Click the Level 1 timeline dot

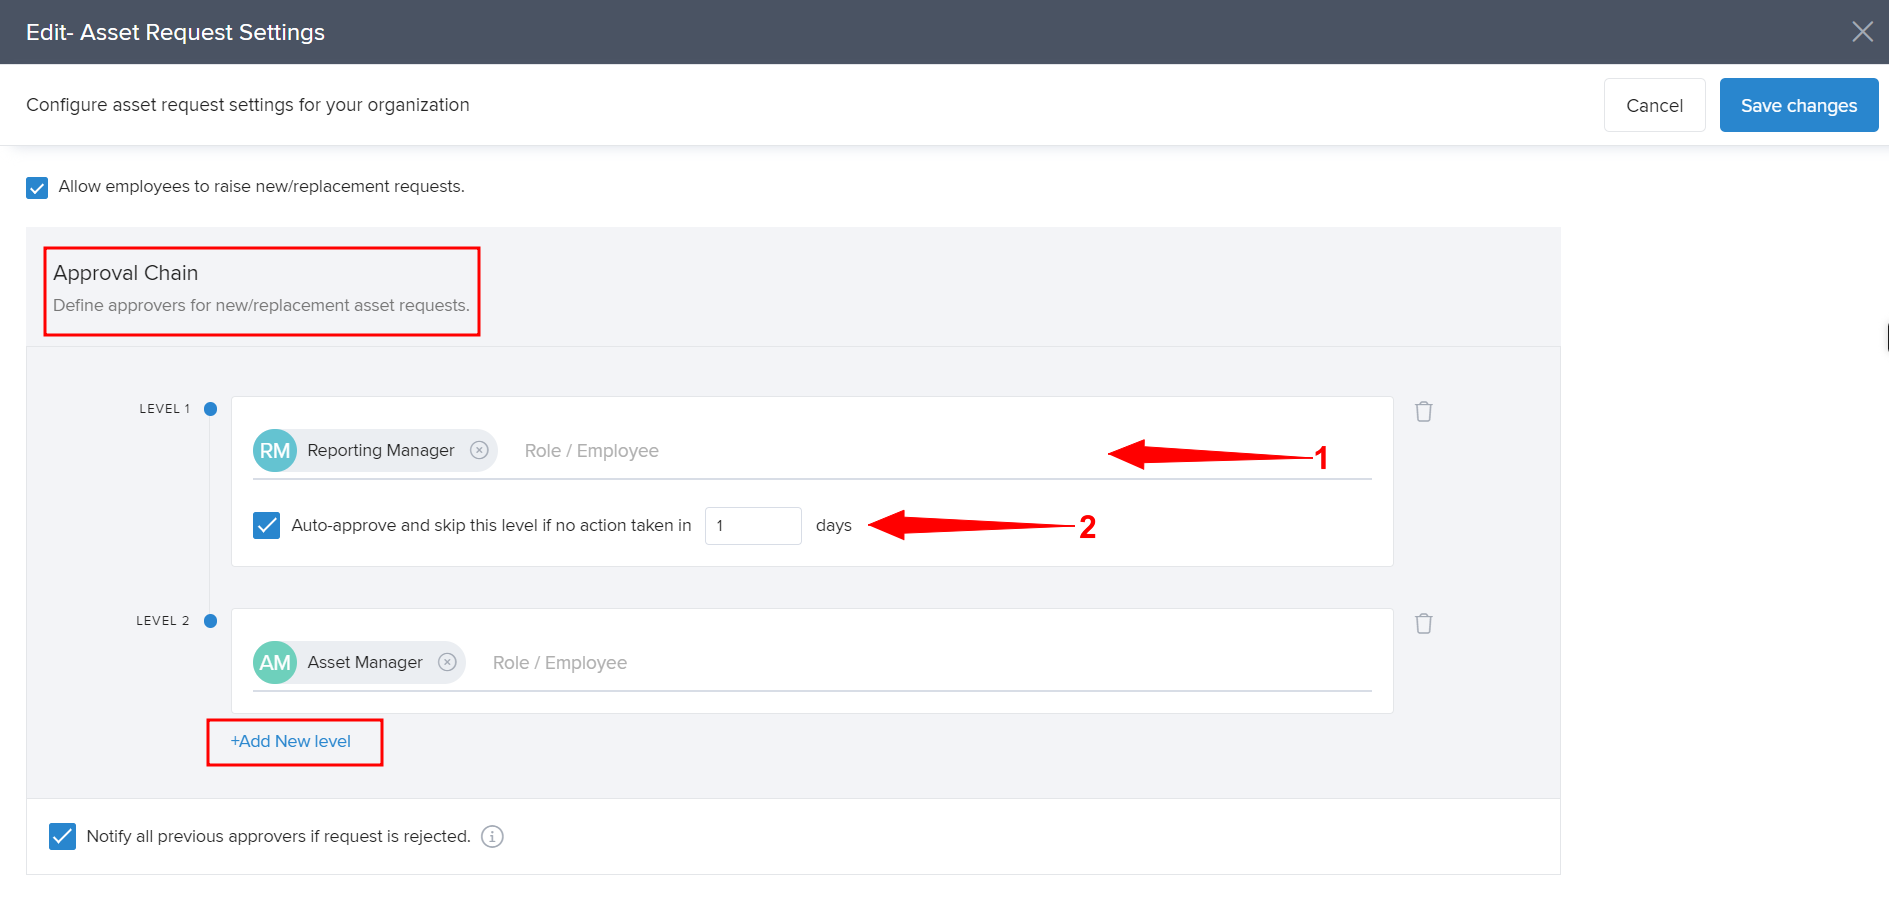tap(210, 409)
